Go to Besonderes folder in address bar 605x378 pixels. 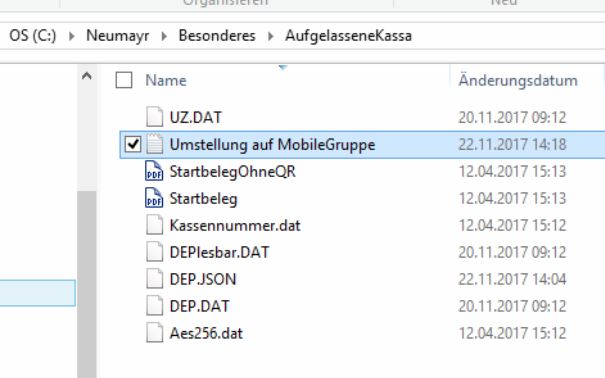click(217, 35)
